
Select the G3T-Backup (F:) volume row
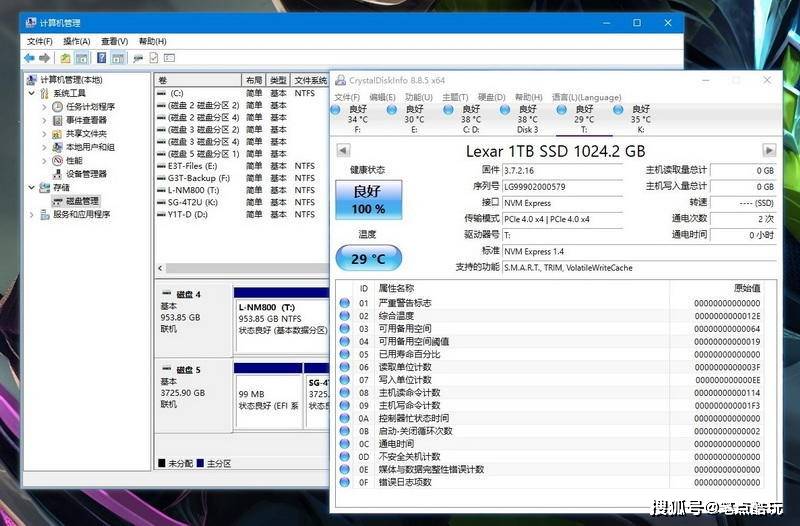pos(242,178)
